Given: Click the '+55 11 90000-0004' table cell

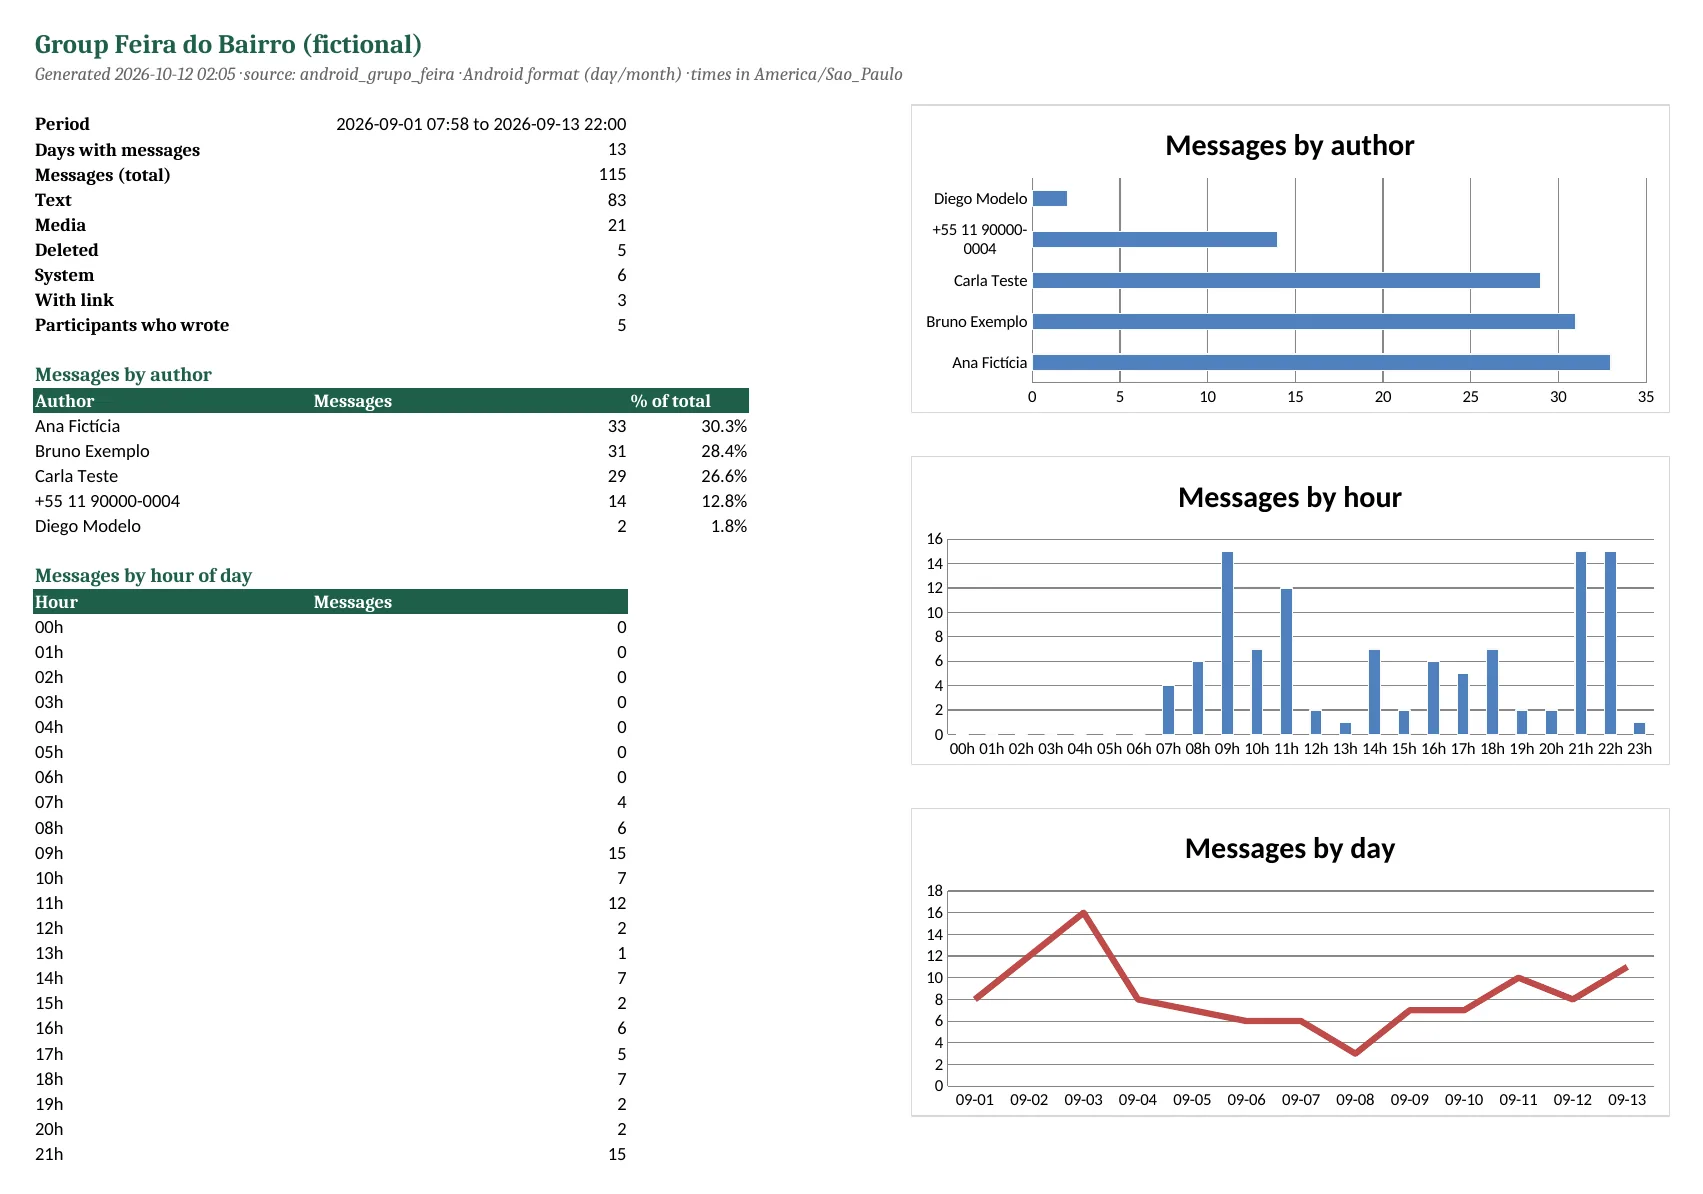Looking at the screenshot, I should pos(107,501).
